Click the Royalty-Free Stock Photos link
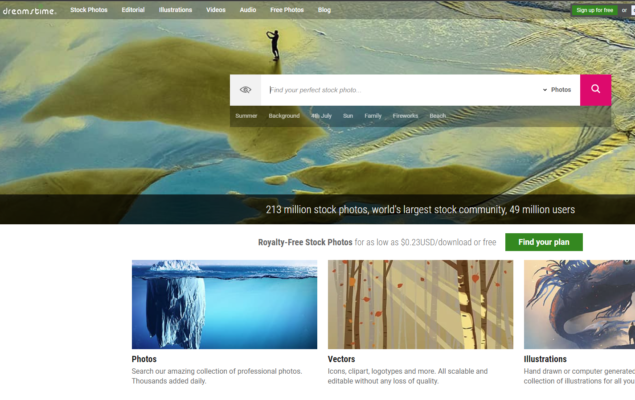Screen dimensions: 635x400 point(305,242)
